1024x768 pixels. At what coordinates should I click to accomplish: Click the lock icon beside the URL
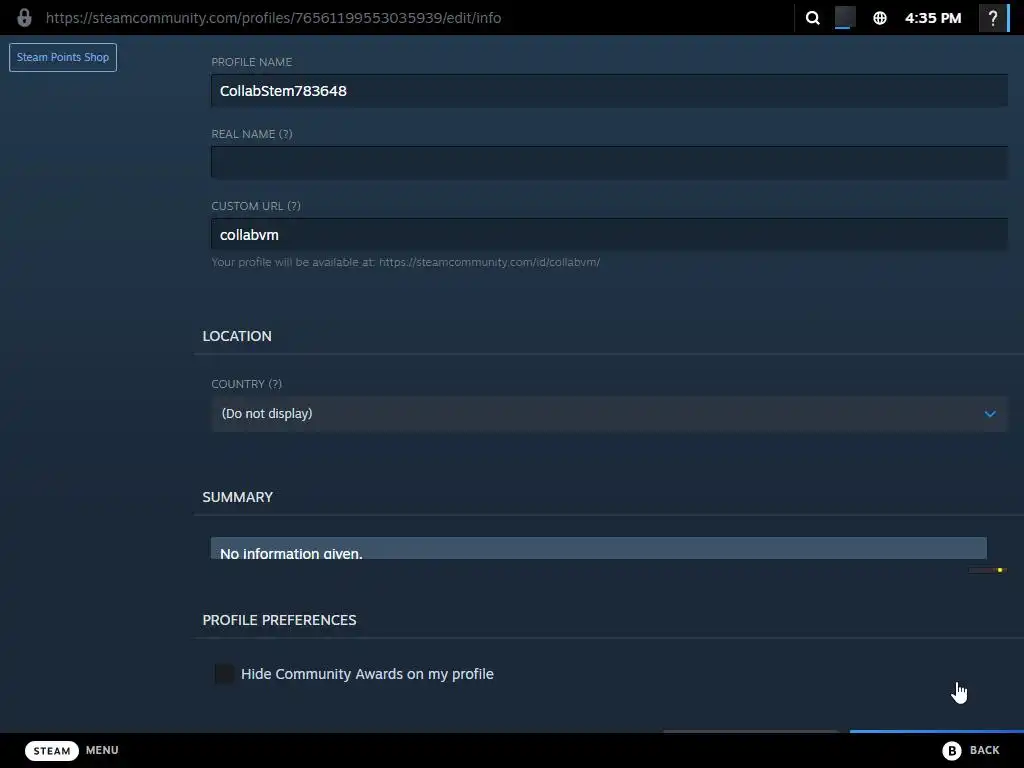point(24,18)
